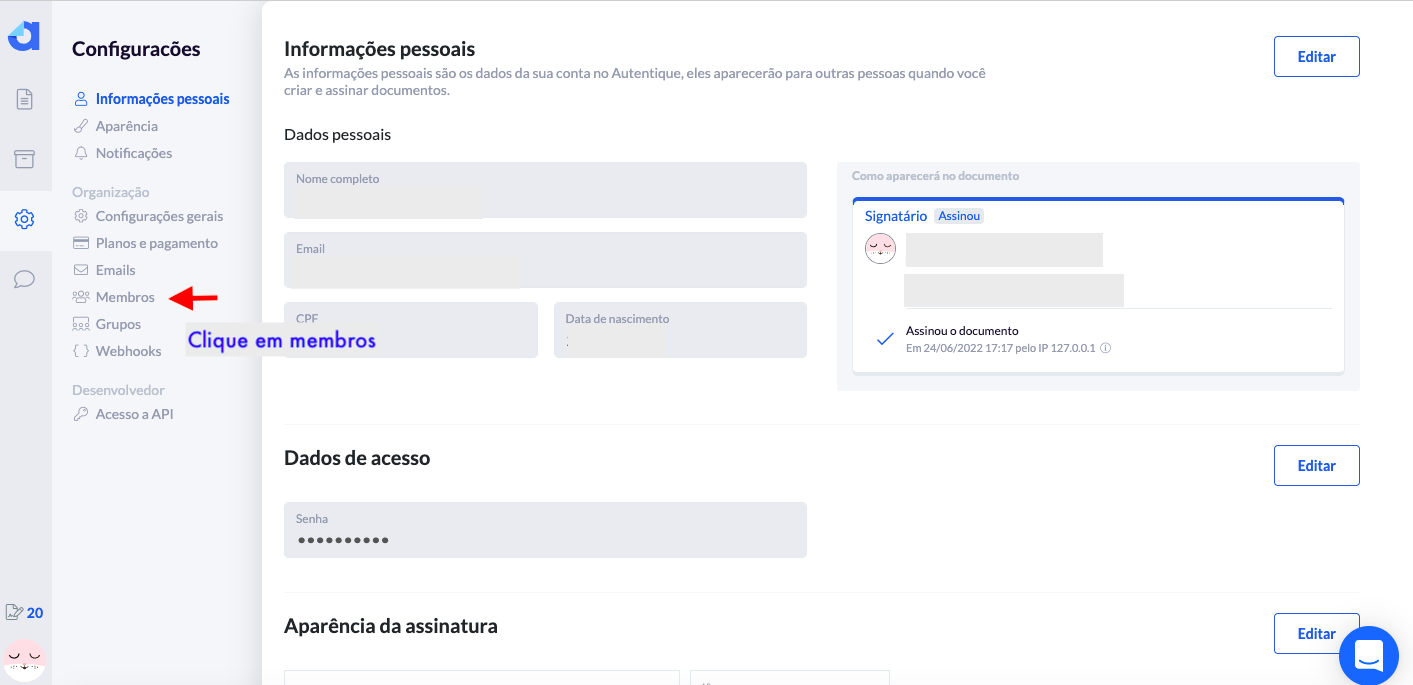Screen dimensions: 1413x685
Task: Open the user avatar at bottom left
Action: click(x=24, y=660)
